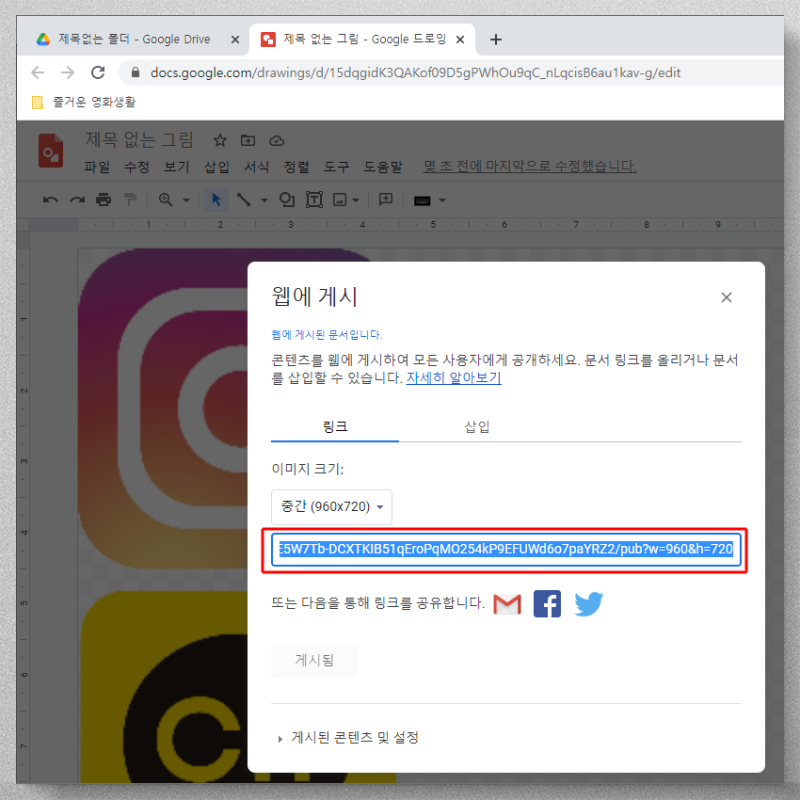Open the move-to-folder icon
Viewport: 800px width, 800px height.
click(248, 140)
